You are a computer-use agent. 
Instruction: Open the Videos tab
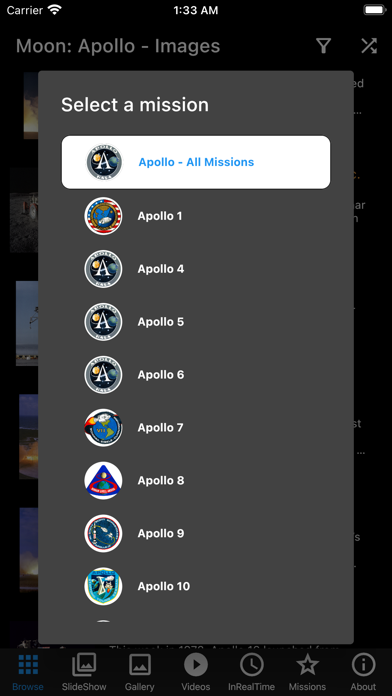click(x=196, y=672)
